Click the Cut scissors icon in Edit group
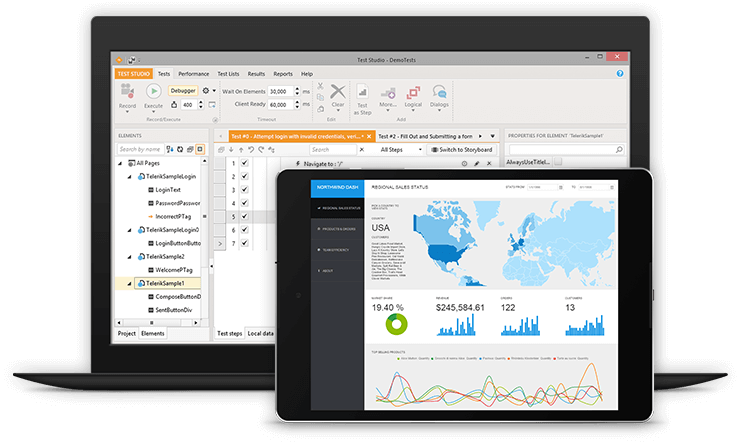 [320, 86]
